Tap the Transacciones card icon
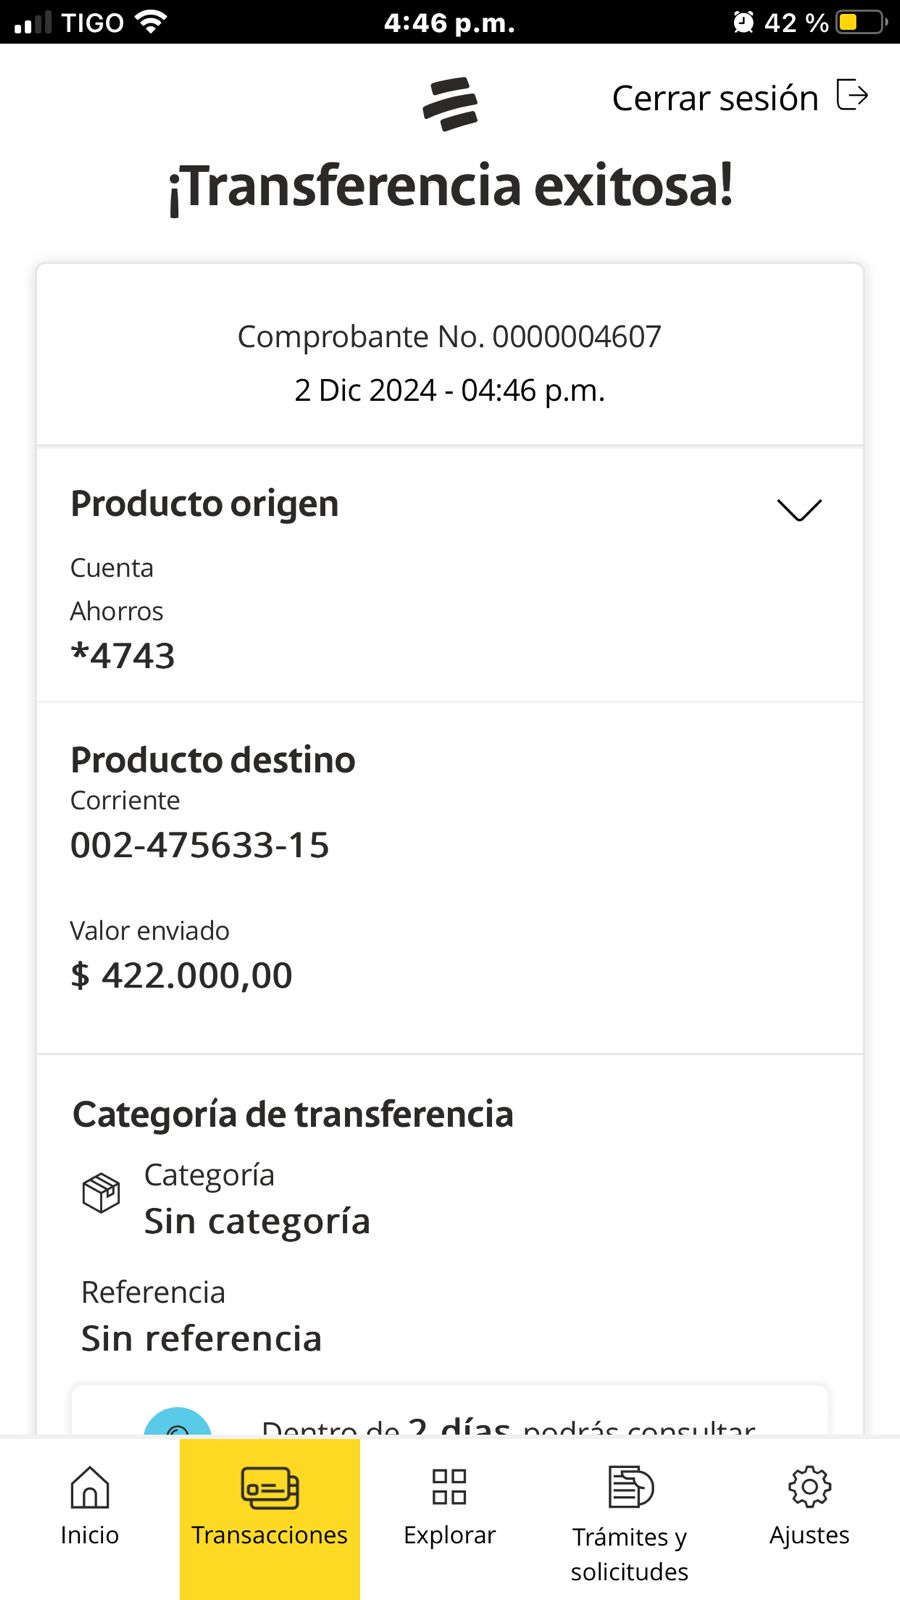The width and height of the screenshot is (900, 1600). click(270, 1488)
